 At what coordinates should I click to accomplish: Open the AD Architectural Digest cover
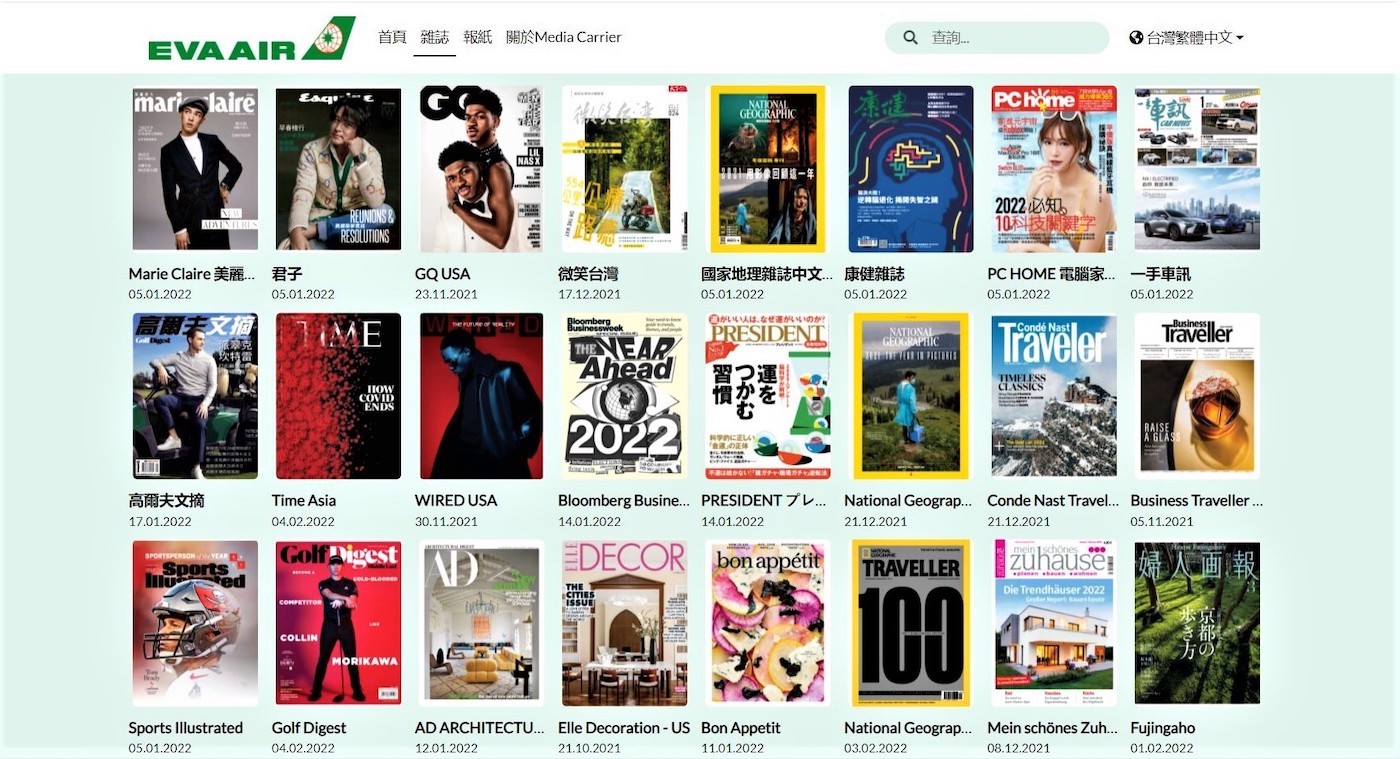(481, 623)
